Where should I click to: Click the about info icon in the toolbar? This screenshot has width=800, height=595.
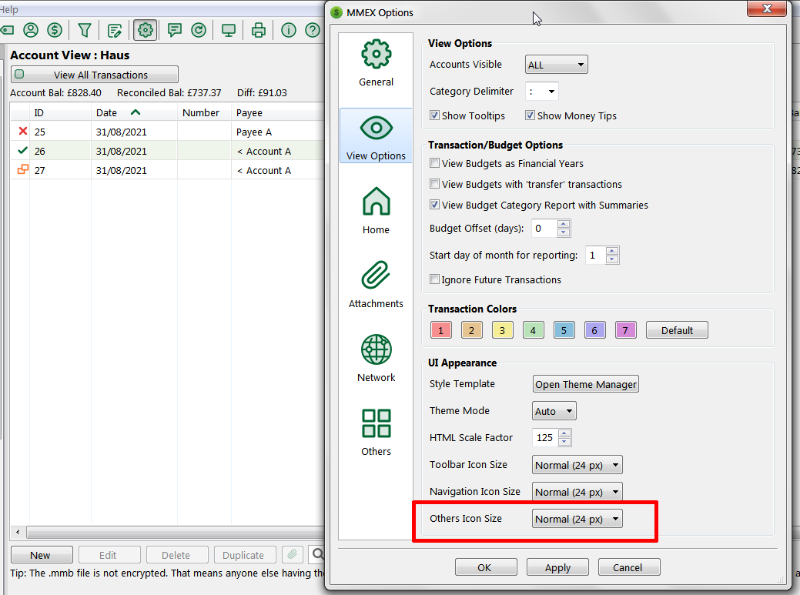289,30
